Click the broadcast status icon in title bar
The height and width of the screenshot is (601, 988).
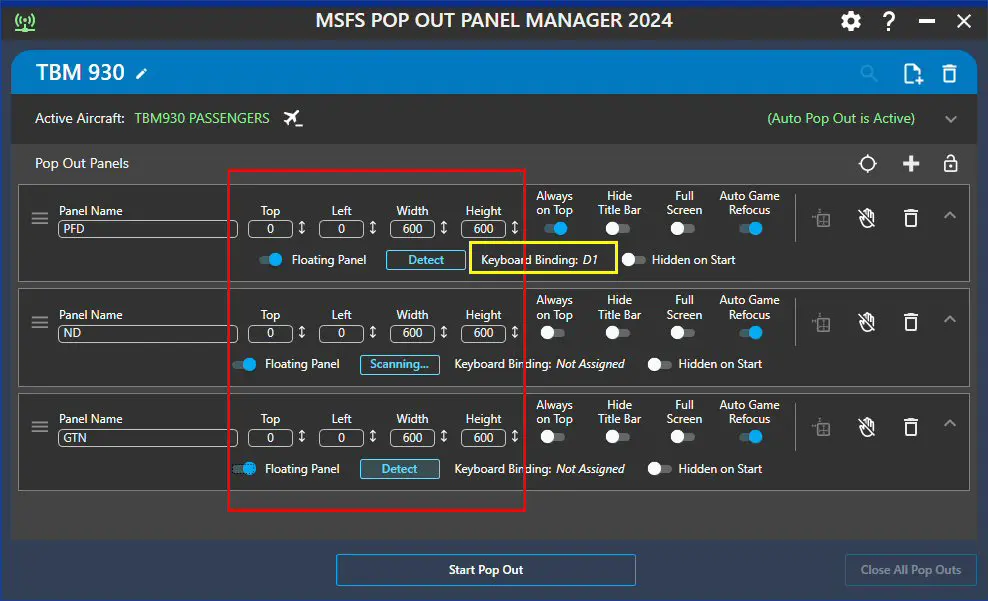pos(25,22)
